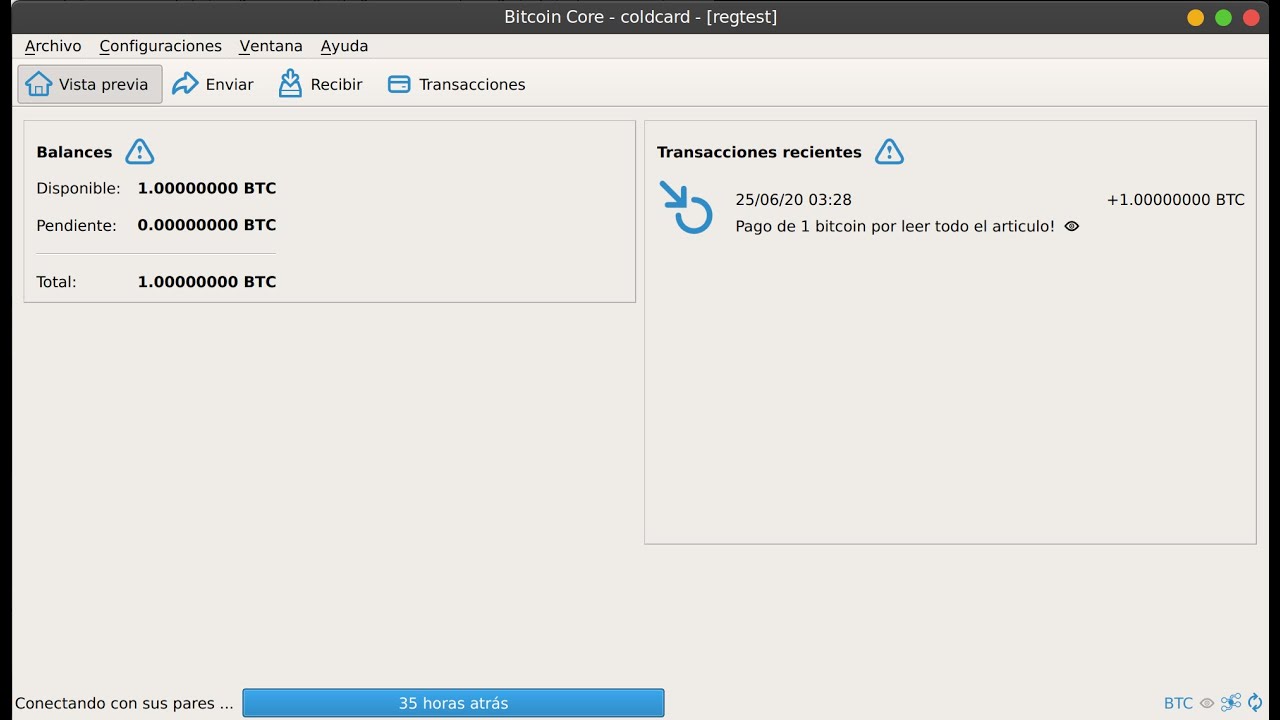Click the Total balance value 1.00000000 BTC
The width and height of the screenshot is (1280, 720).
(x=207, y=282)
